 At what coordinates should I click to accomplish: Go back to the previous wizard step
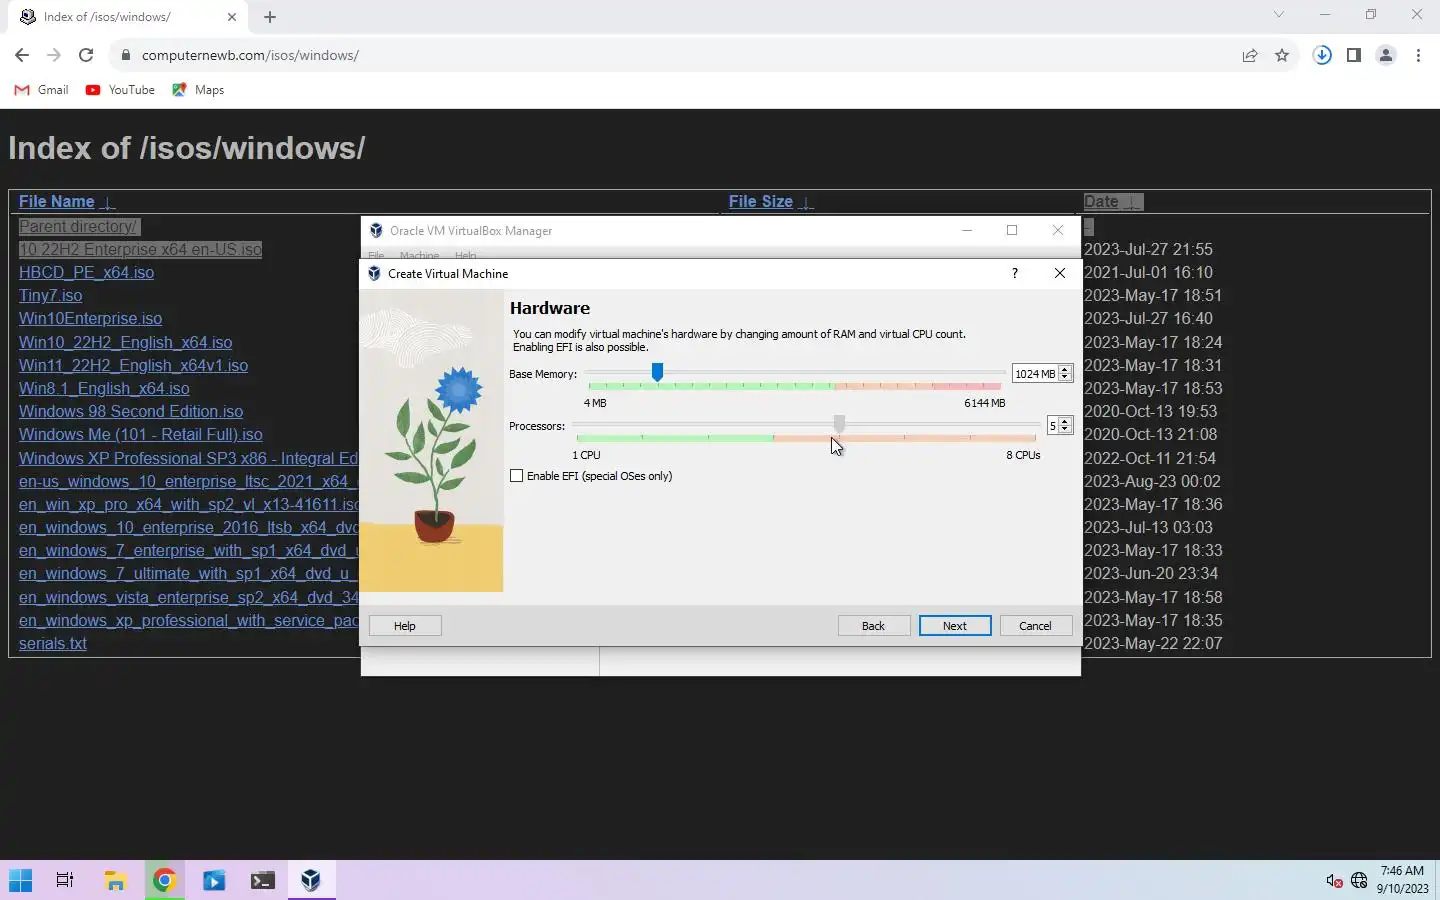[874, 626]
